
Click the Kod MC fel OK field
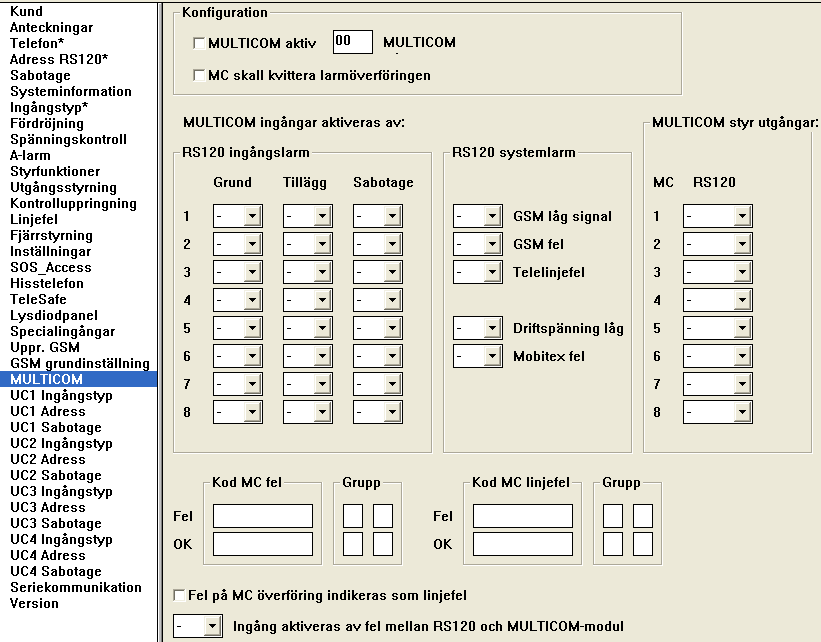pos(263,544)
